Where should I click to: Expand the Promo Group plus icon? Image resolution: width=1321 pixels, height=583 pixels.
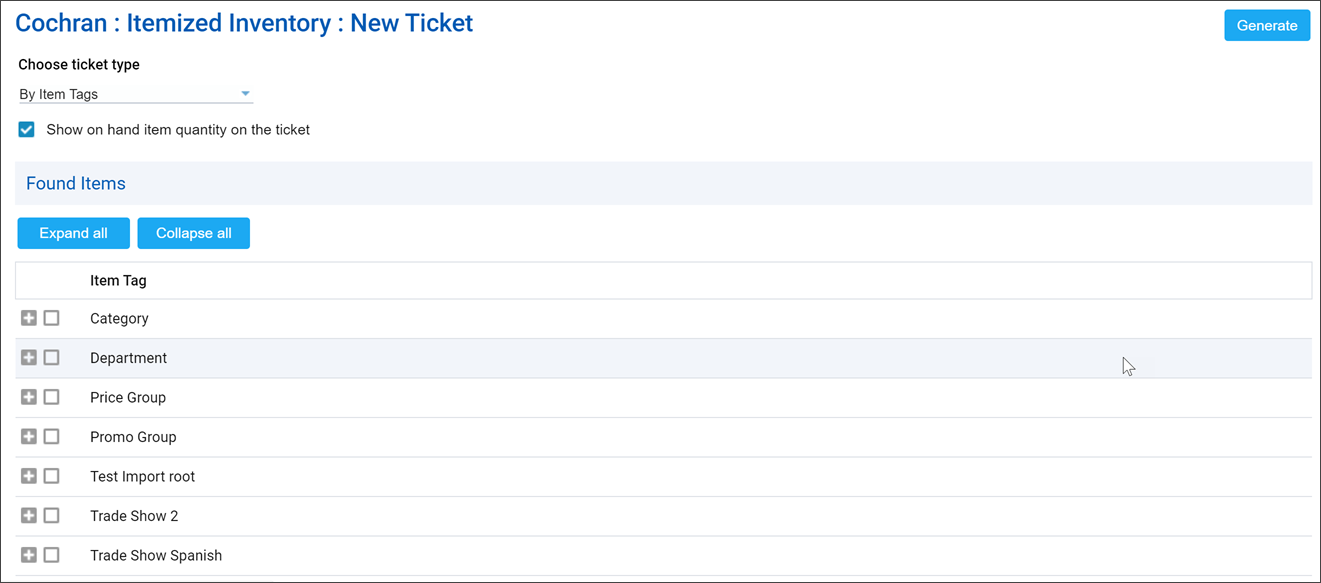click(29, 436)
